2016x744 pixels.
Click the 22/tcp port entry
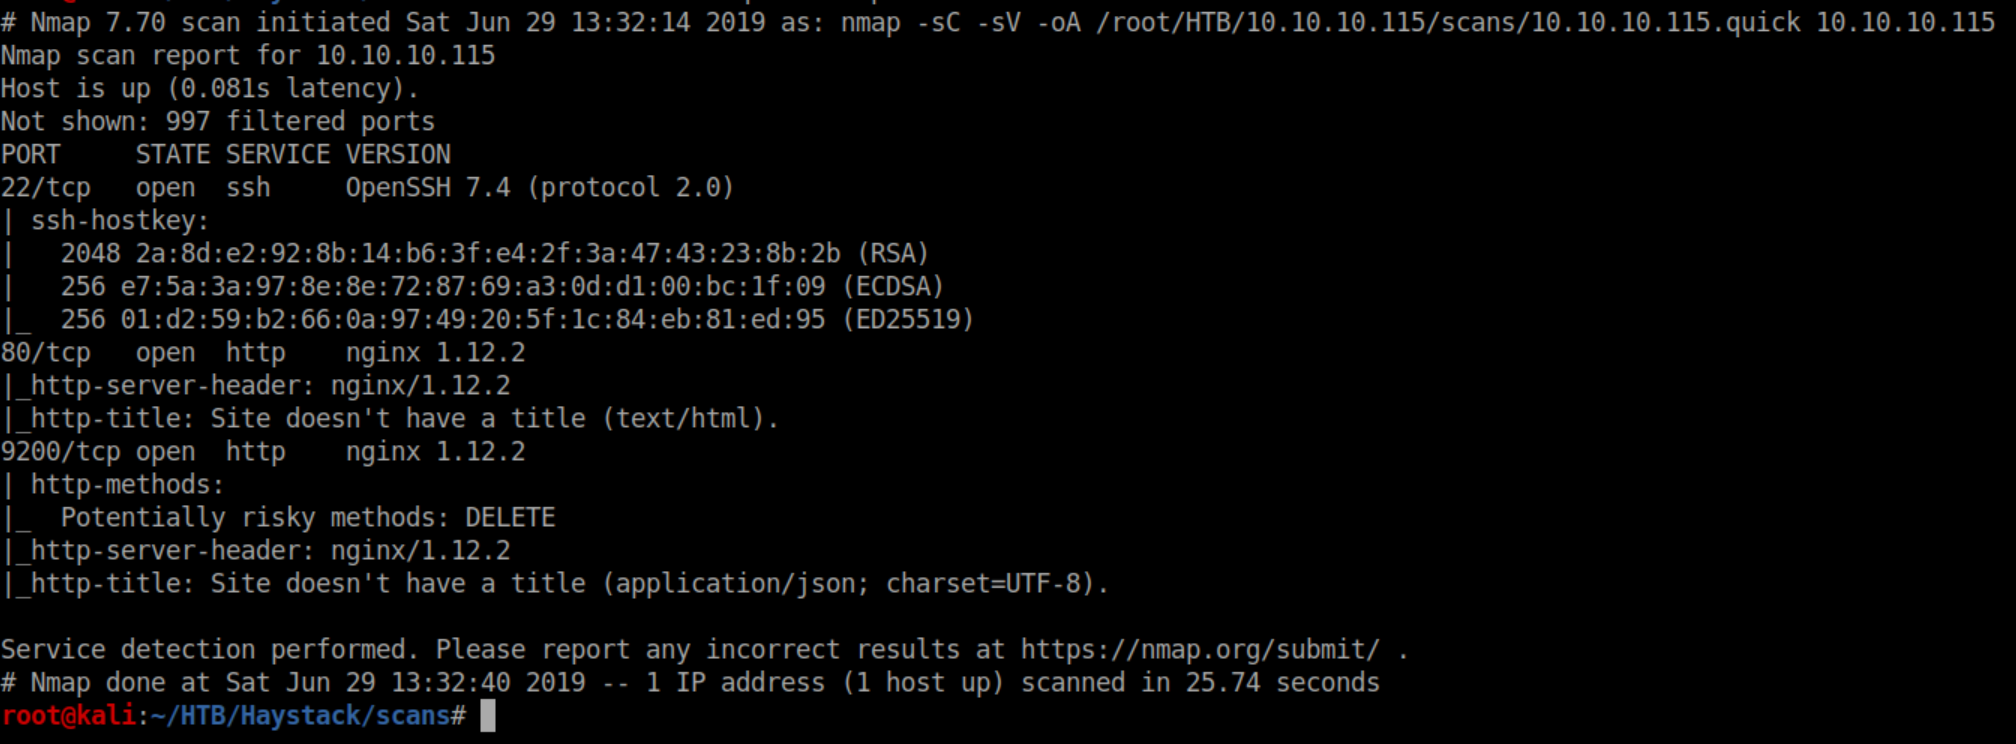(45, 188)
